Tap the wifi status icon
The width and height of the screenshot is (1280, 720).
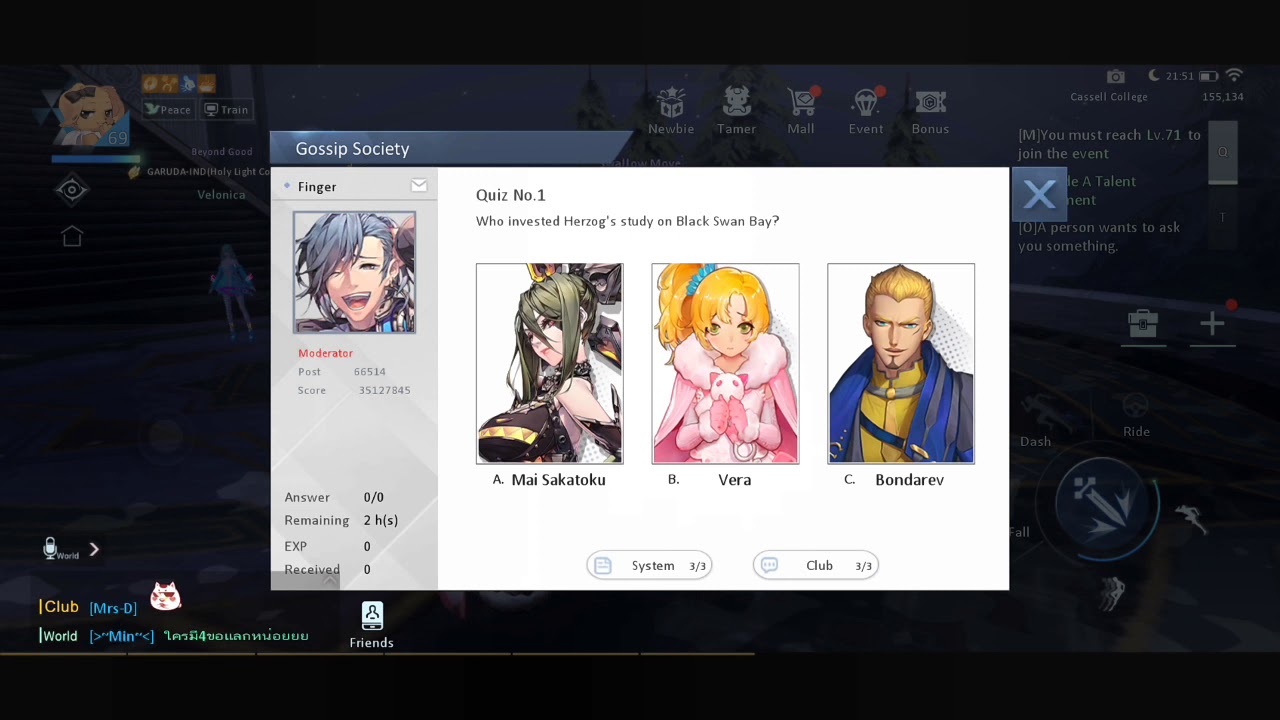point(1234,76)
